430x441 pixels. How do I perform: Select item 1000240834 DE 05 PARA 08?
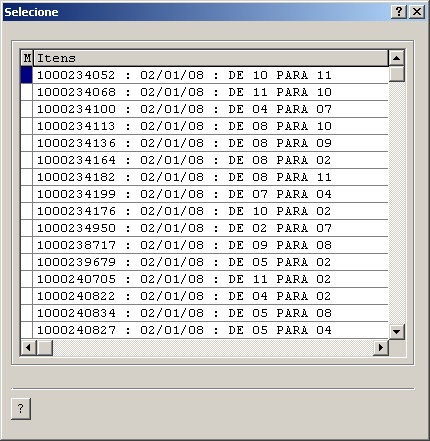[x=211, y=313]
